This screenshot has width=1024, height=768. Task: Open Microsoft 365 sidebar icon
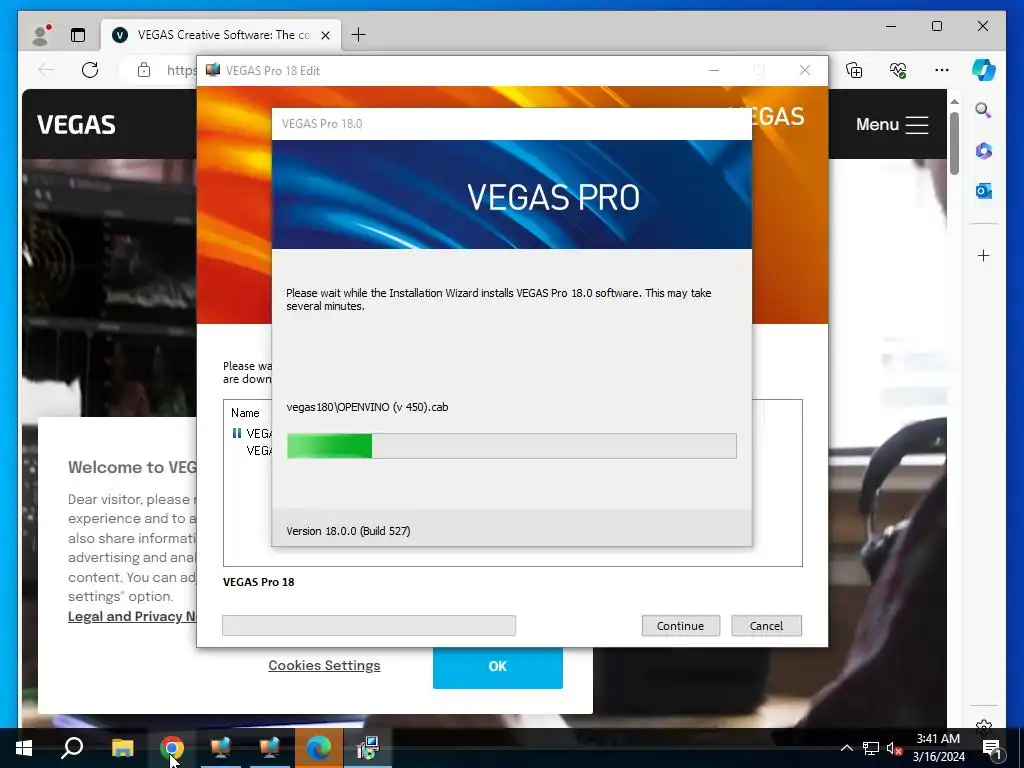point(984,151)
